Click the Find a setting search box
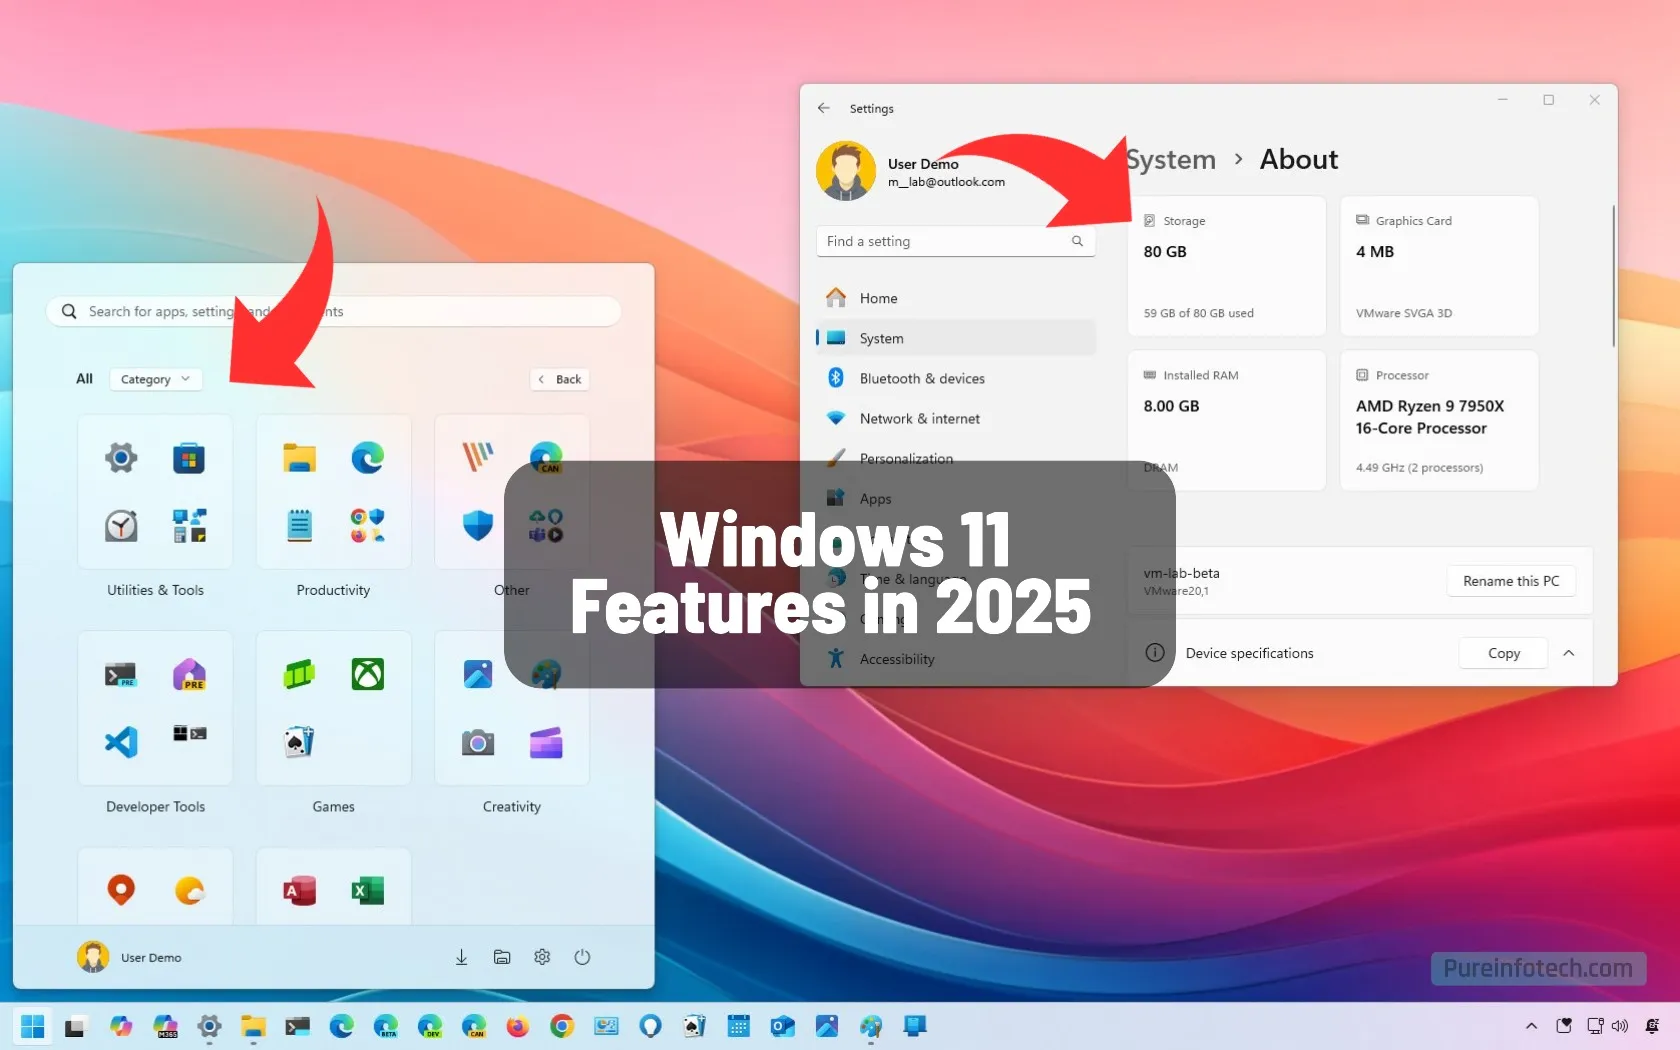This screenshot has width=1680, height=1050. point(956,241)
